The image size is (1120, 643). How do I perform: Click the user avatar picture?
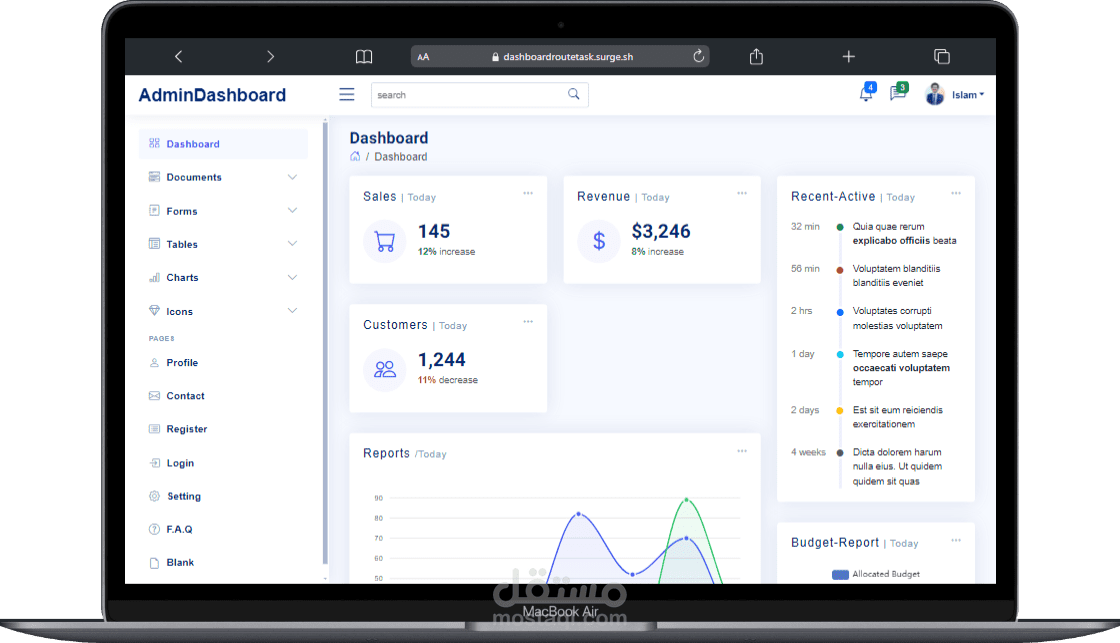pyautogui.click(x=934, y=94)
